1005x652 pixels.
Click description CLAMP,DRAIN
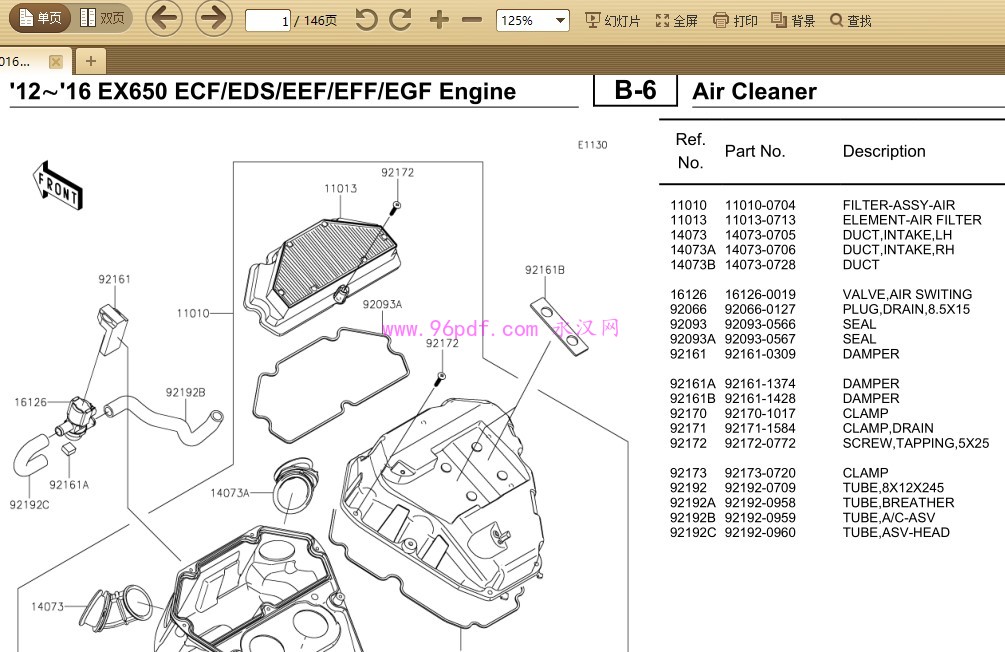click(888, 428)
